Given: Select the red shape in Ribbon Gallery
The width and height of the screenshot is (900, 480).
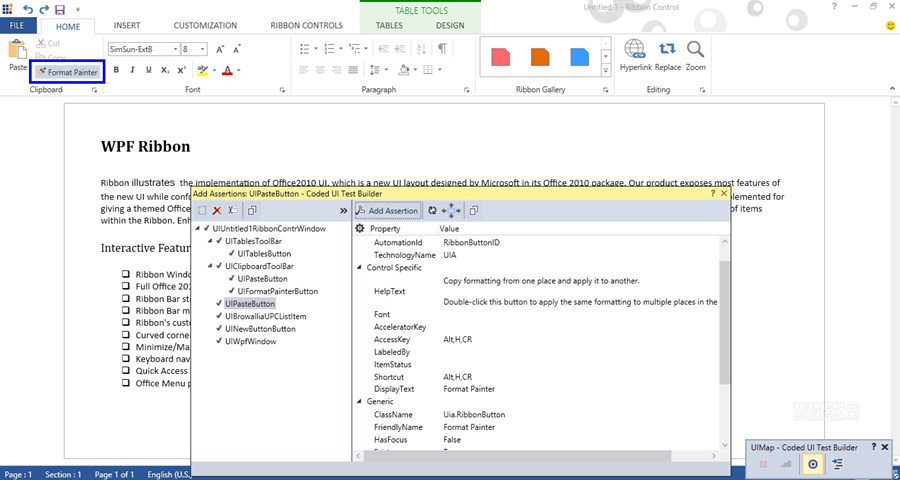Looking at the screenshot, I should point(501,57).
